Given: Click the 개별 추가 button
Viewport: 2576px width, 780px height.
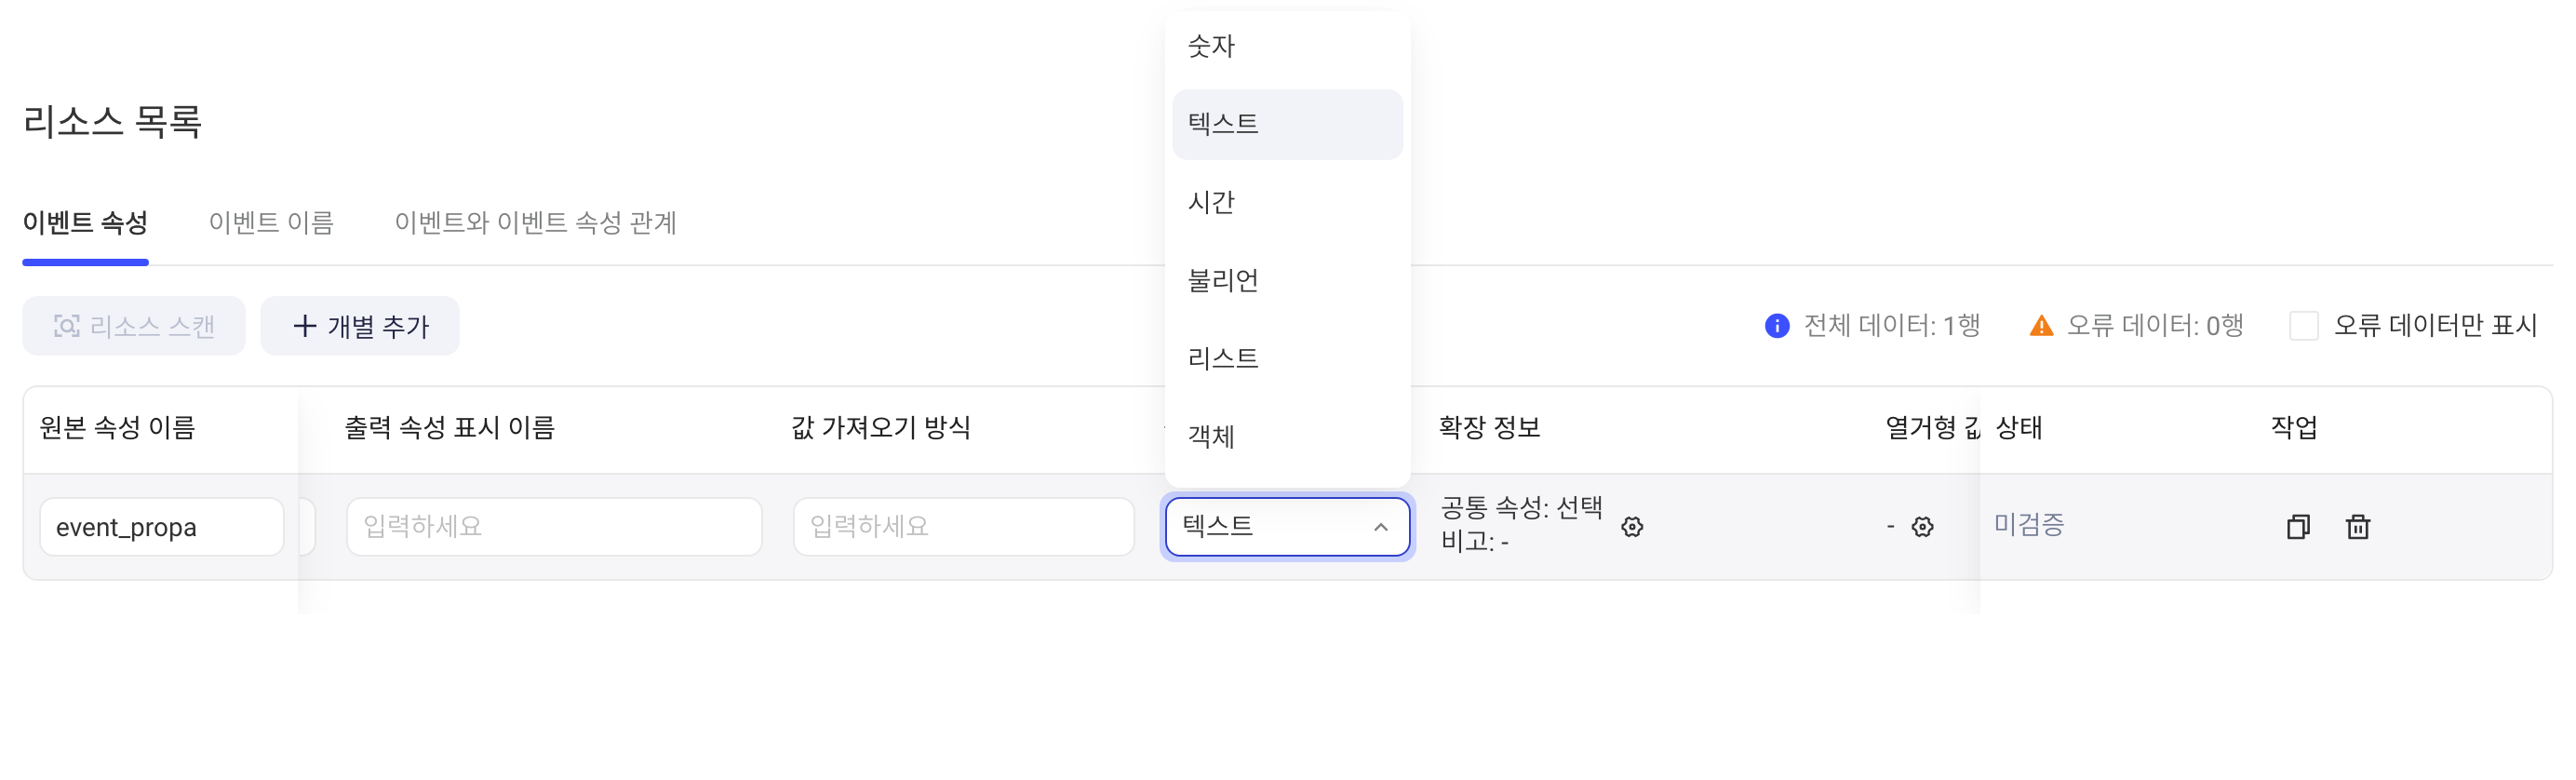Looking at the screenshot, I should pos(360,326).
